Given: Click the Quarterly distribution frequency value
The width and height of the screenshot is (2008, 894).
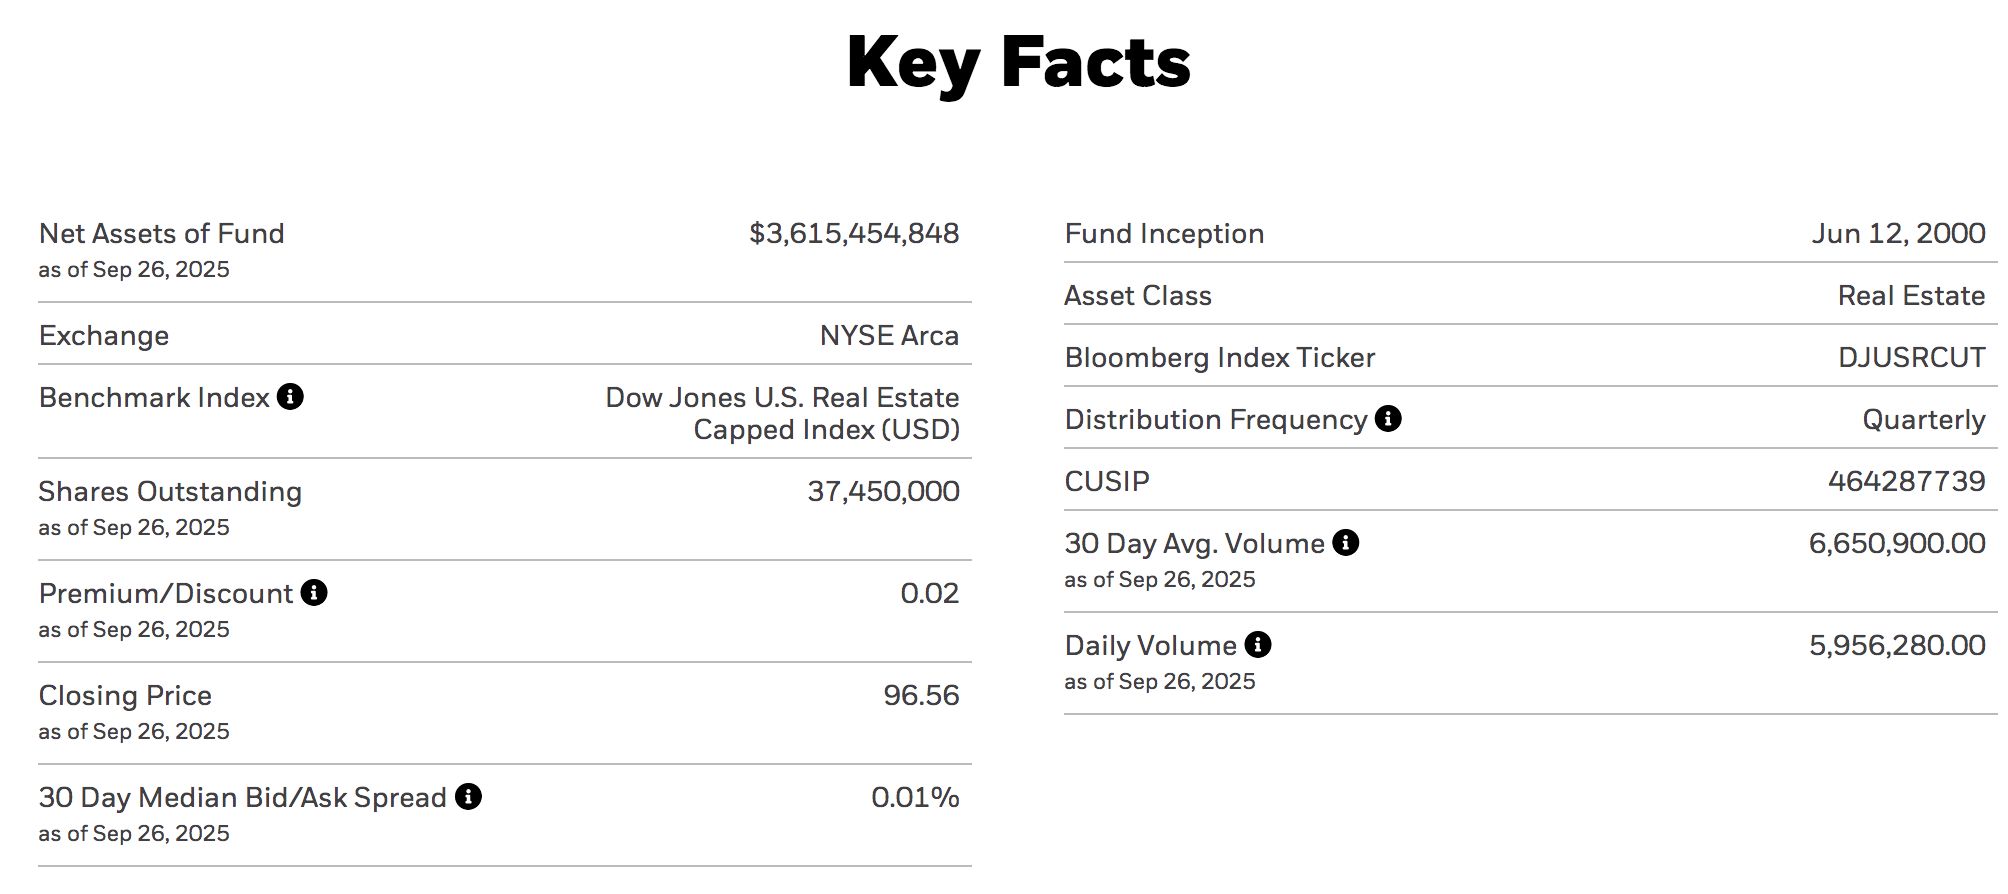Looking at the screenshot, I should point(1923,420).
